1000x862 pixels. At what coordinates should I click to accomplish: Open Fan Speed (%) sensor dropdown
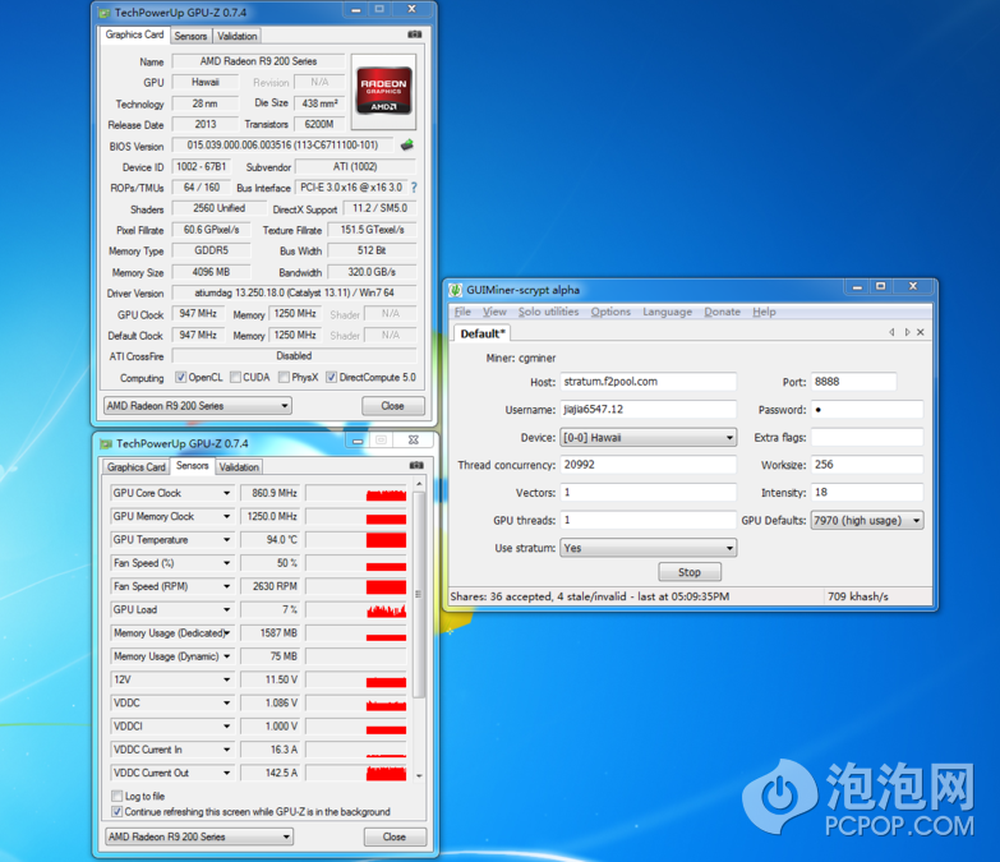coord(226,563)
